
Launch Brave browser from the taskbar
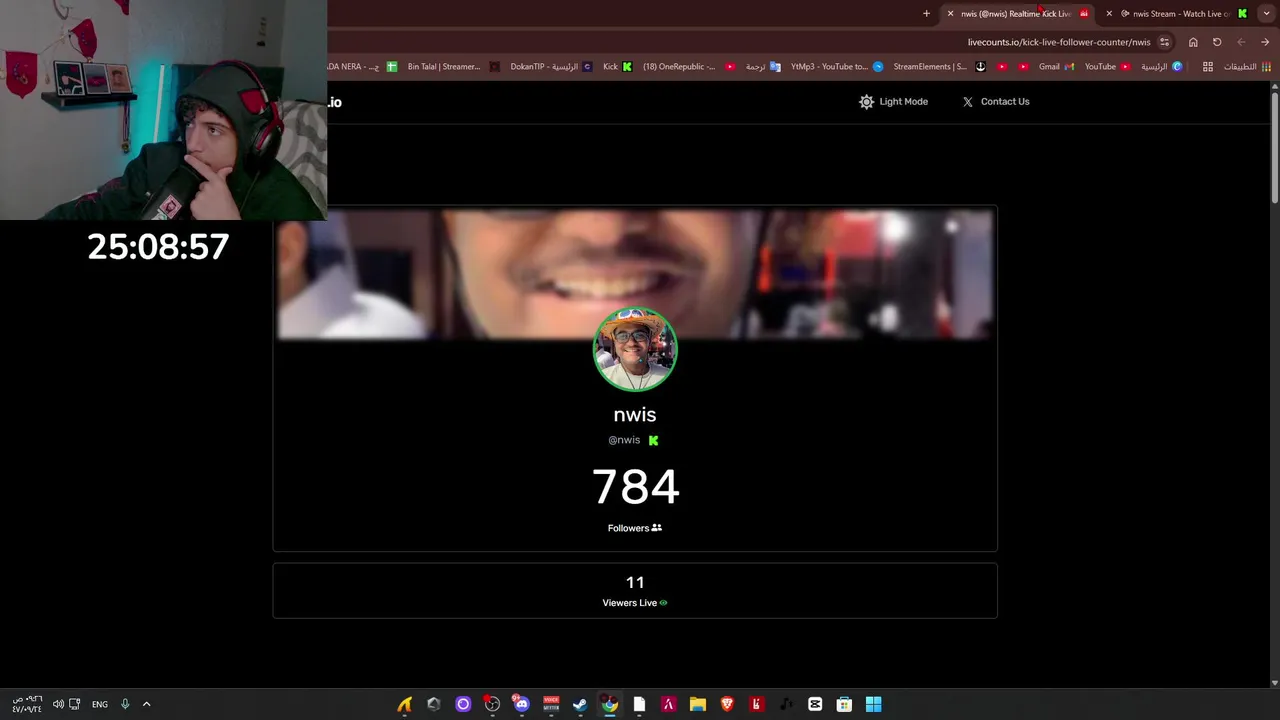coord(727,704)
